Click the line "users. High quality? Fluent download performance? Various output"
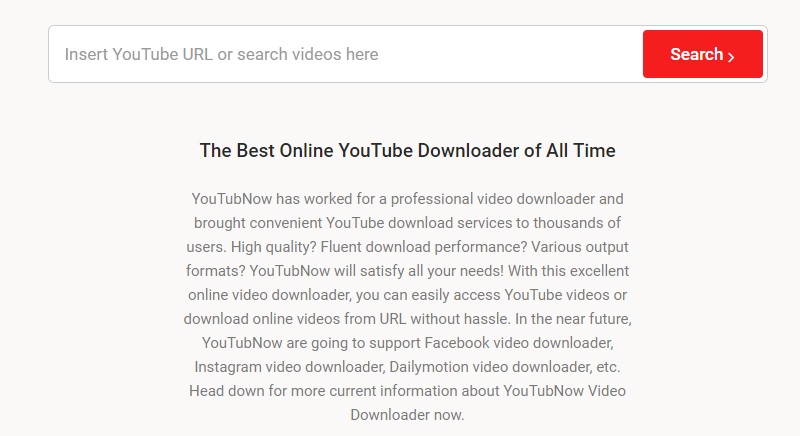 pyautogui.click(x=407, y=247)
